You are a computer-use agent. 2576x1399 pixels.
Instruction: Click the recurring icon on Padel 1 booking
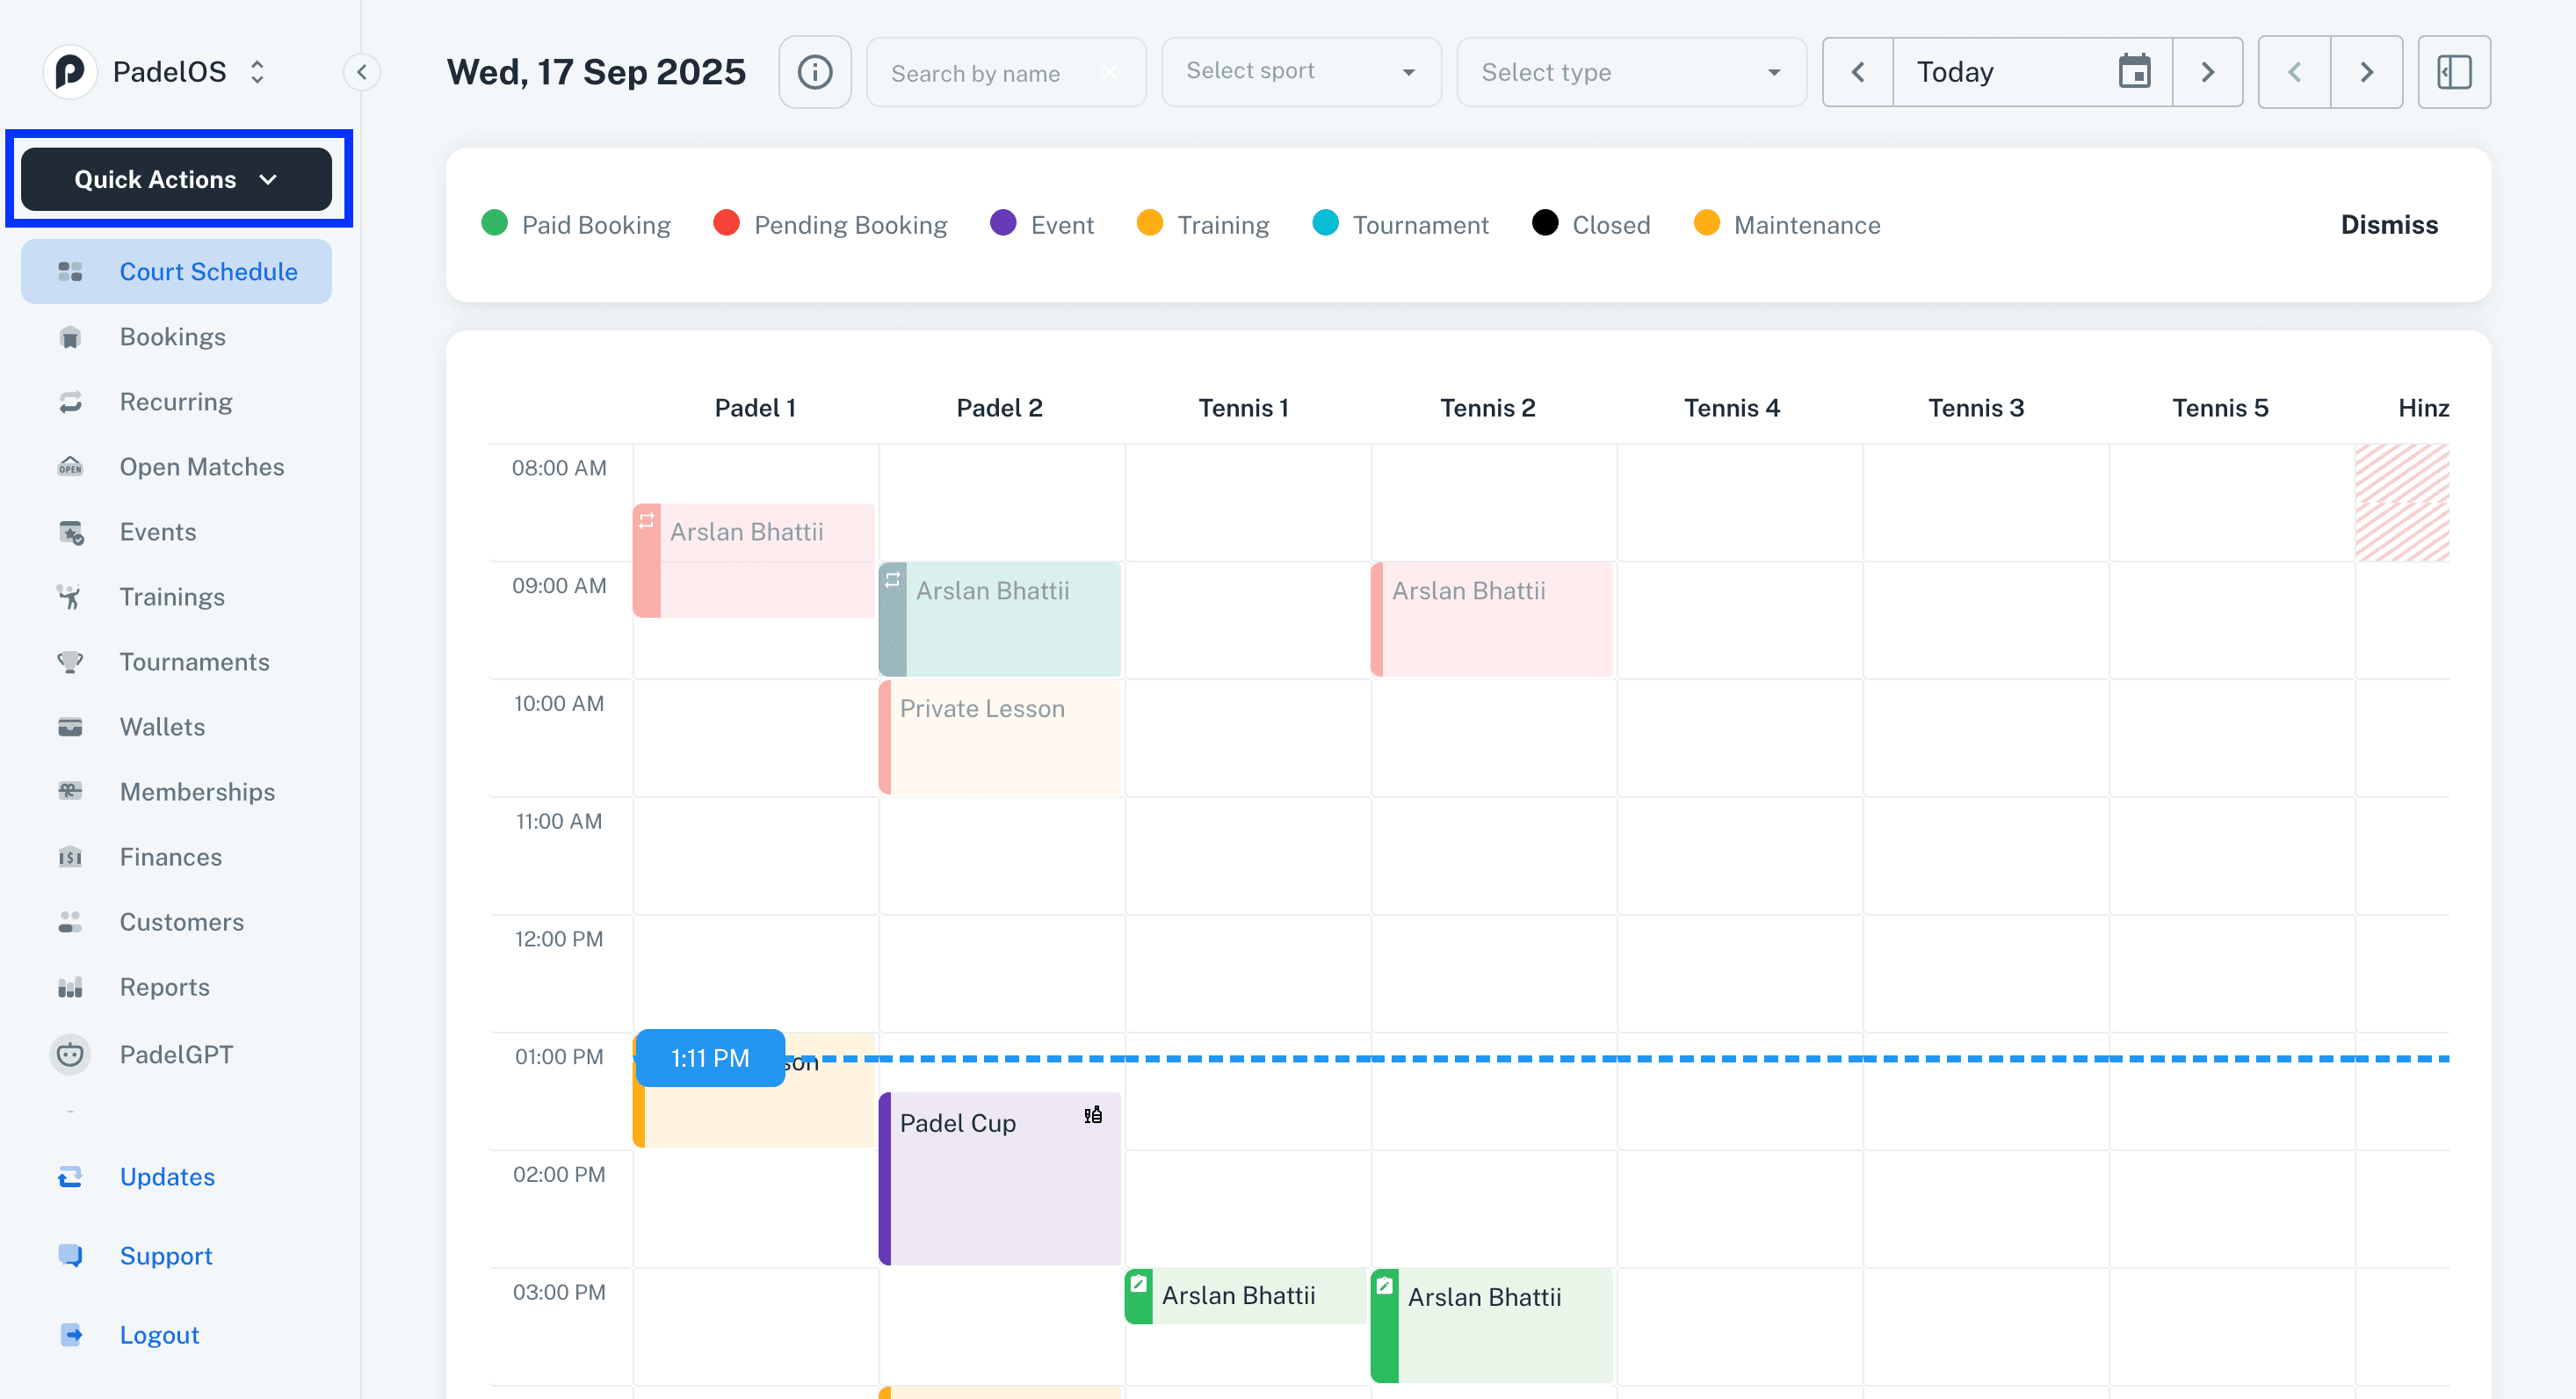click(647, 520)
